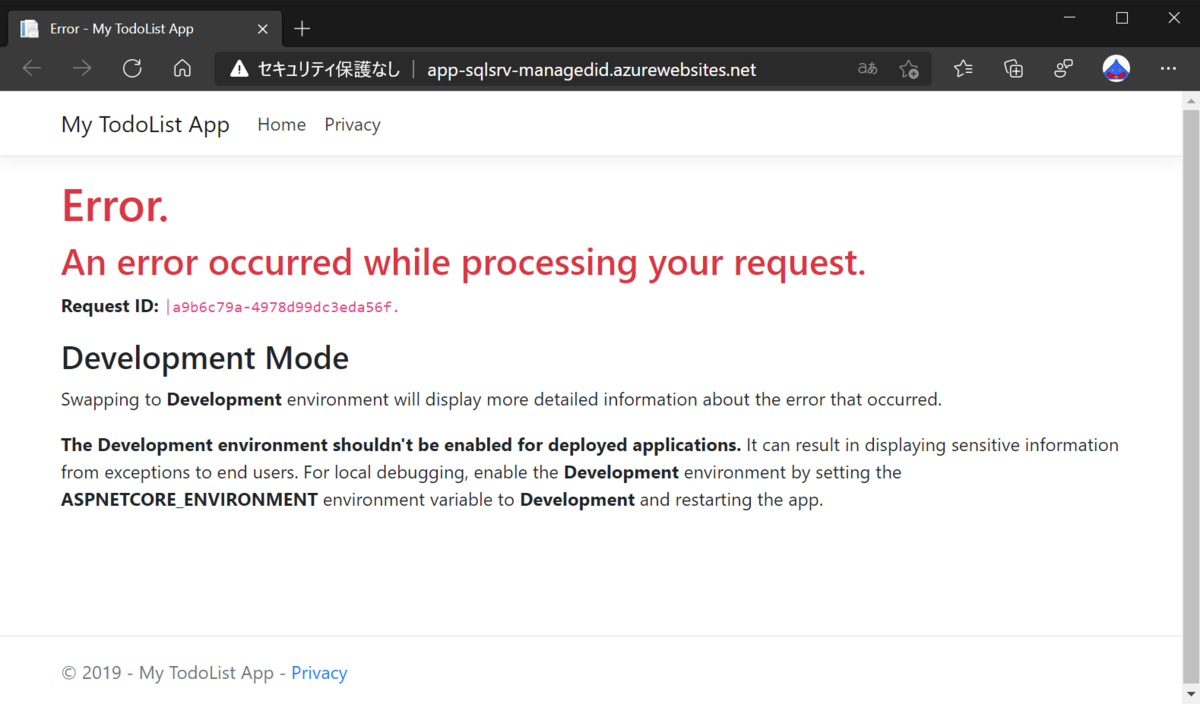Click the address bar URL app-sqlsrv-managedid.azurewebsites.net

[x=591, y=70]
